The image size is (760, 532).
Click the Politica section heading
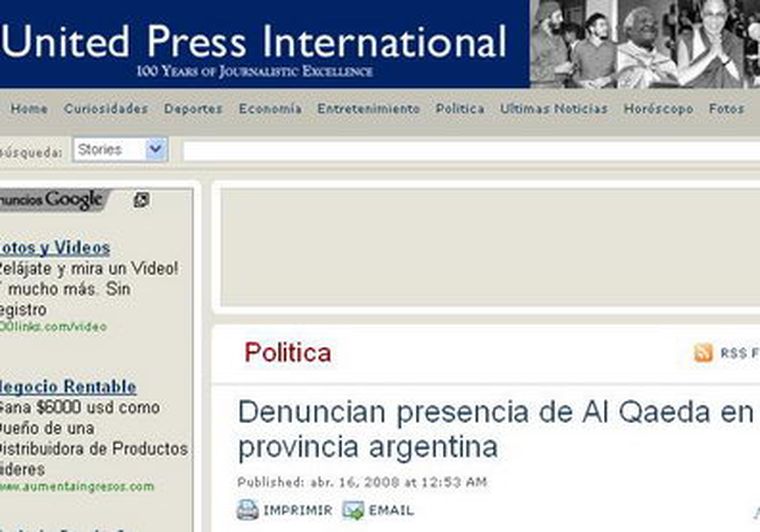[288, 352]
